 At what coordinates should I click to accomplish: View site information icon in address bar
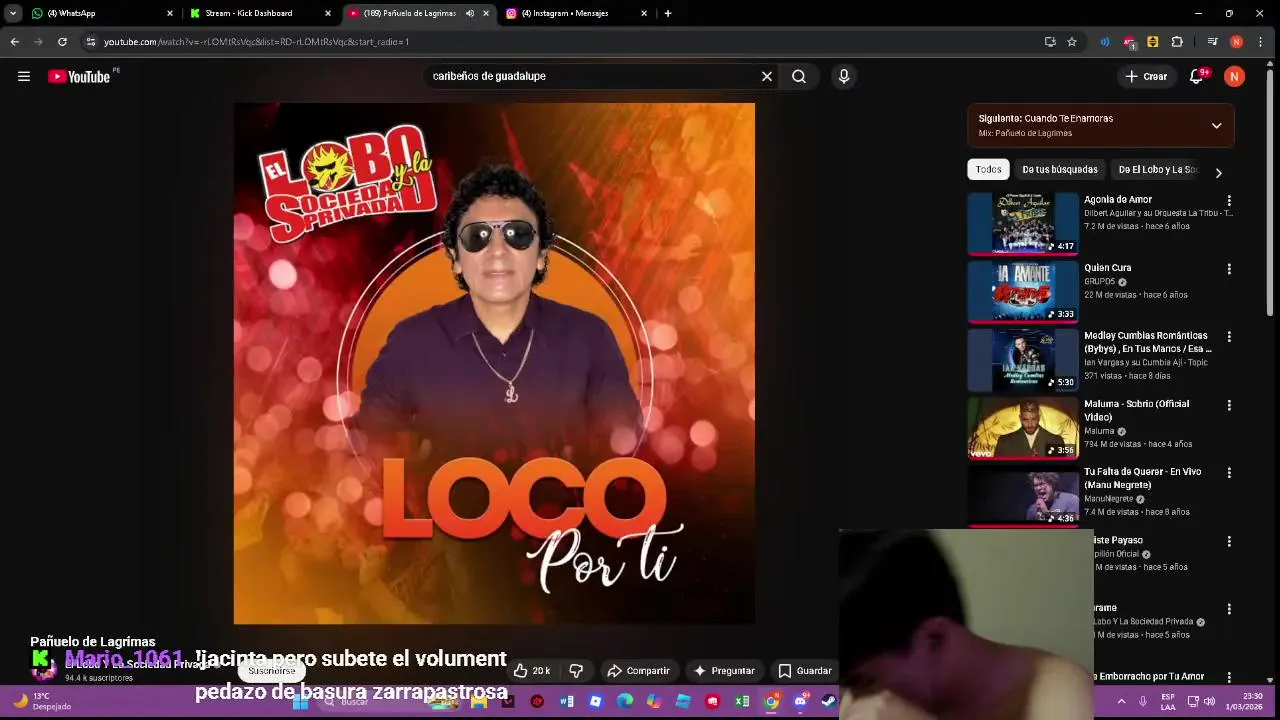click(x=91, y=42)
